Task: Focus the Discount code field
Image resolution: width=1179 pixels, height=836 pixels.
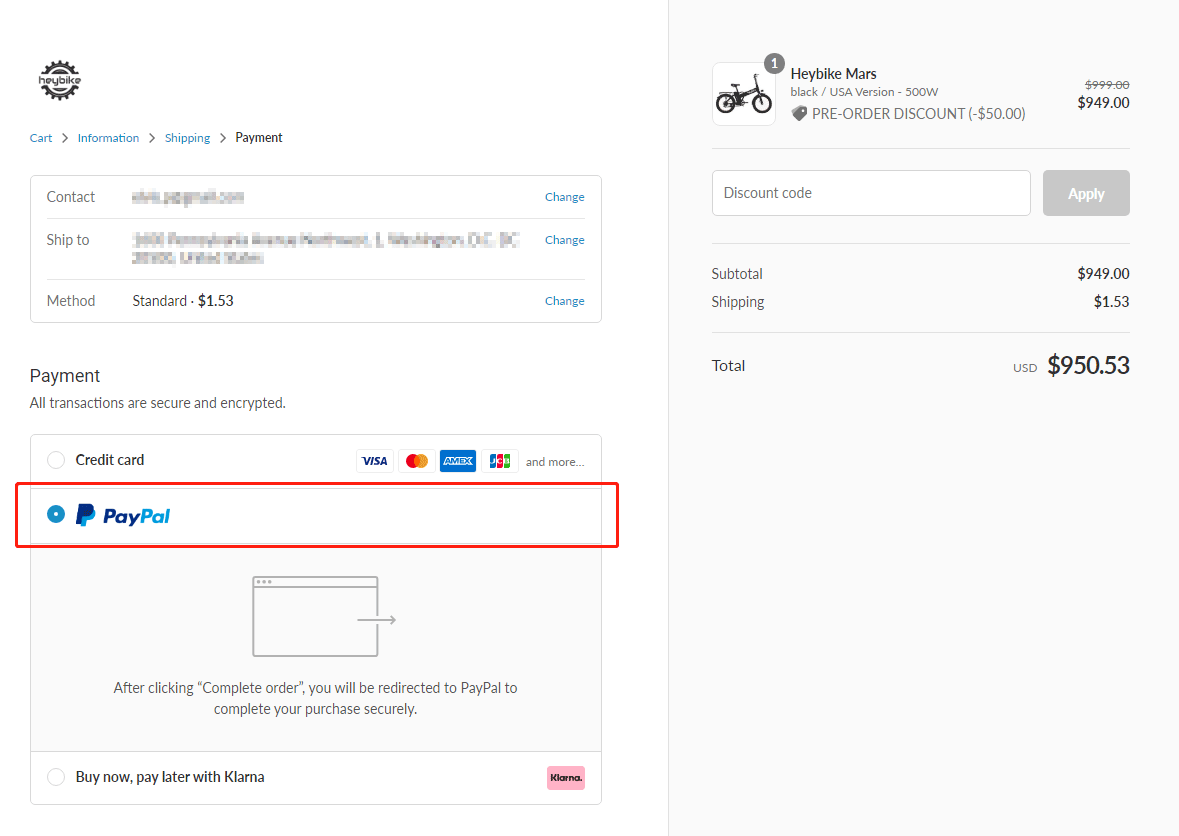Action: point(870,193)
